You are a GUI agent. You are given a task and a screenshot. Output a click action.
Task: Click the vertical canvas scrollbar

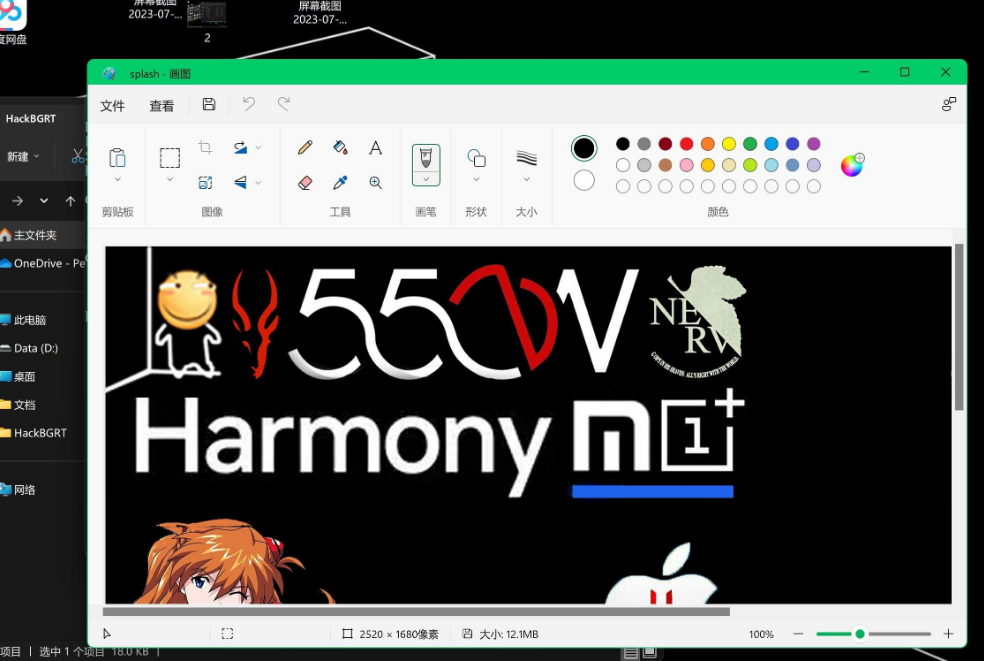click(959, 328)
